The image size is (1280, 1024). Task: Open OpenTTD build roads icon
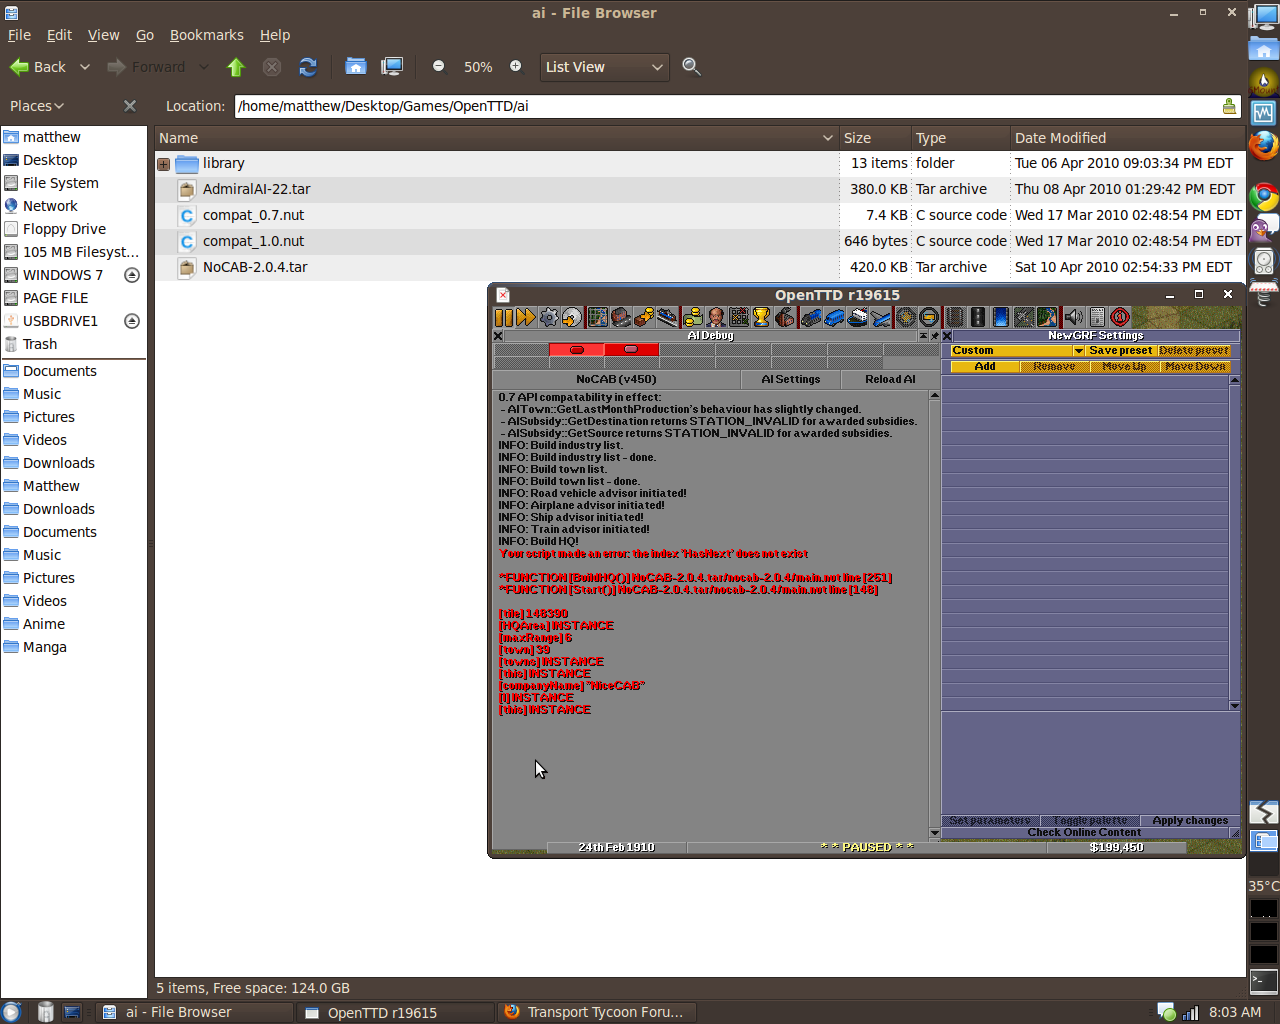[977, 317]
